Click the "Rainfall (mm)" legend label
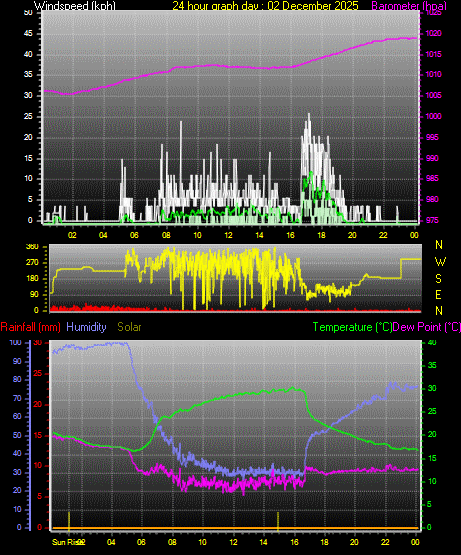 (x=30, y=327)
